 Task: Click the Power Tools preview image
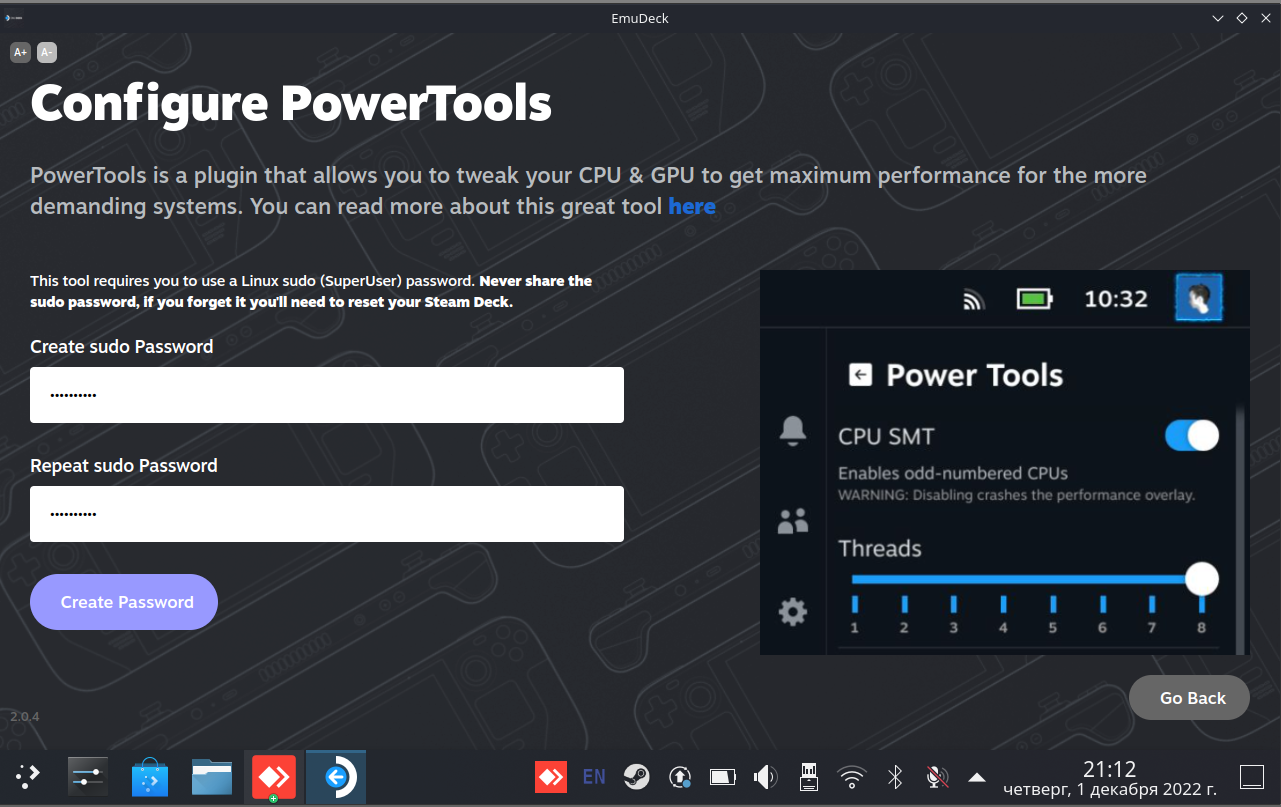1005,462
